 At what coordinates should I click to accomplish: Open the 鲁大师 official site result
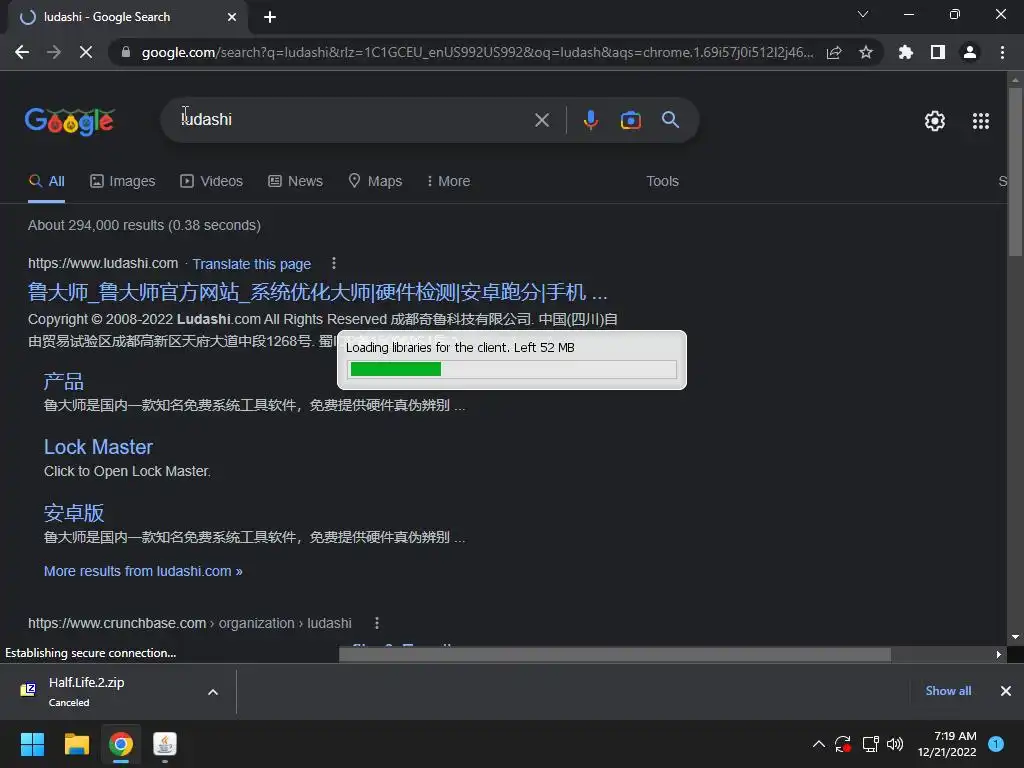tap(317, 292)
